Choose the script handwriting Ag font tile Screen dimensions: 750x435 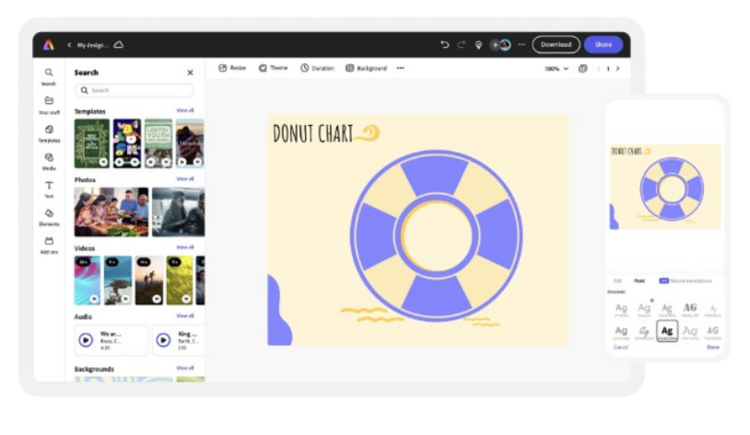[x=644, y=331]
